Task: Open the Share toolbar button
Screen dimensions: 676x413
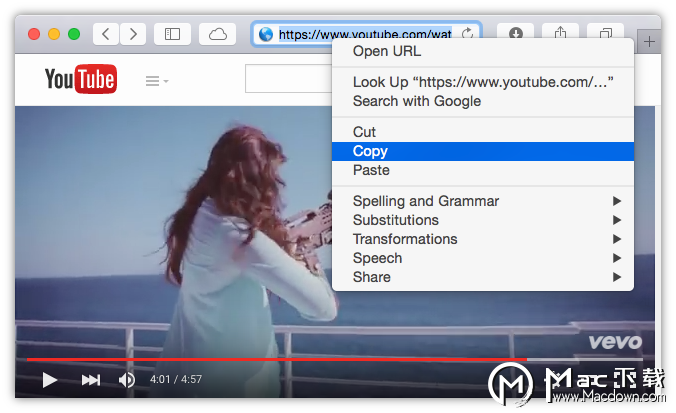Action: 560,32
